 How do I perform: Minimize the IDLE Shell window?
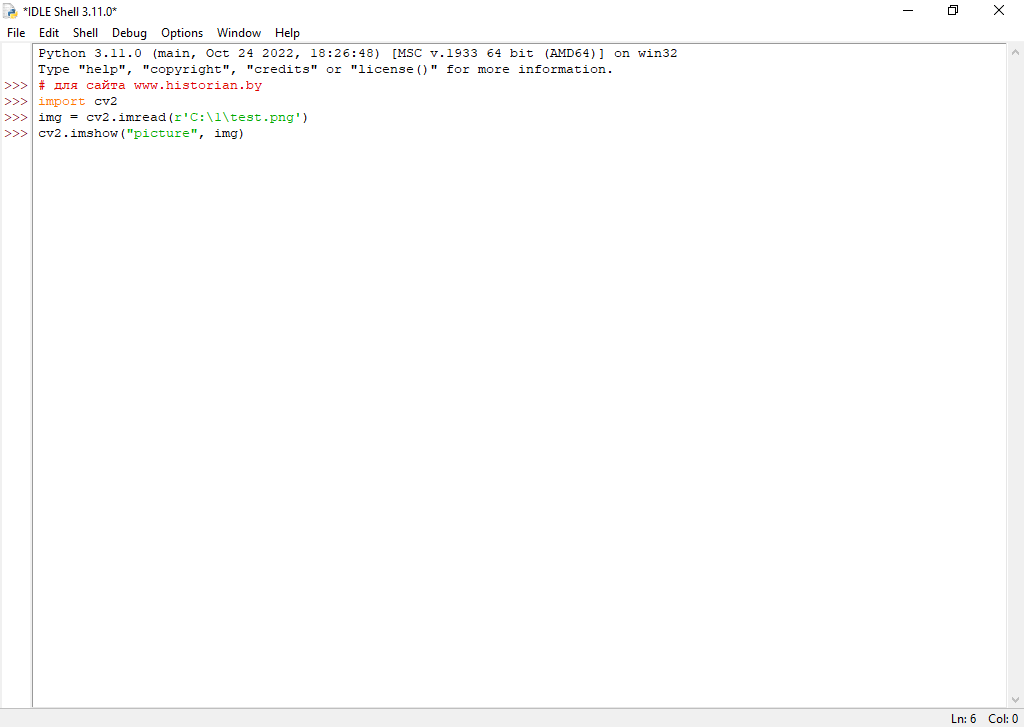[x=908, y=11]
